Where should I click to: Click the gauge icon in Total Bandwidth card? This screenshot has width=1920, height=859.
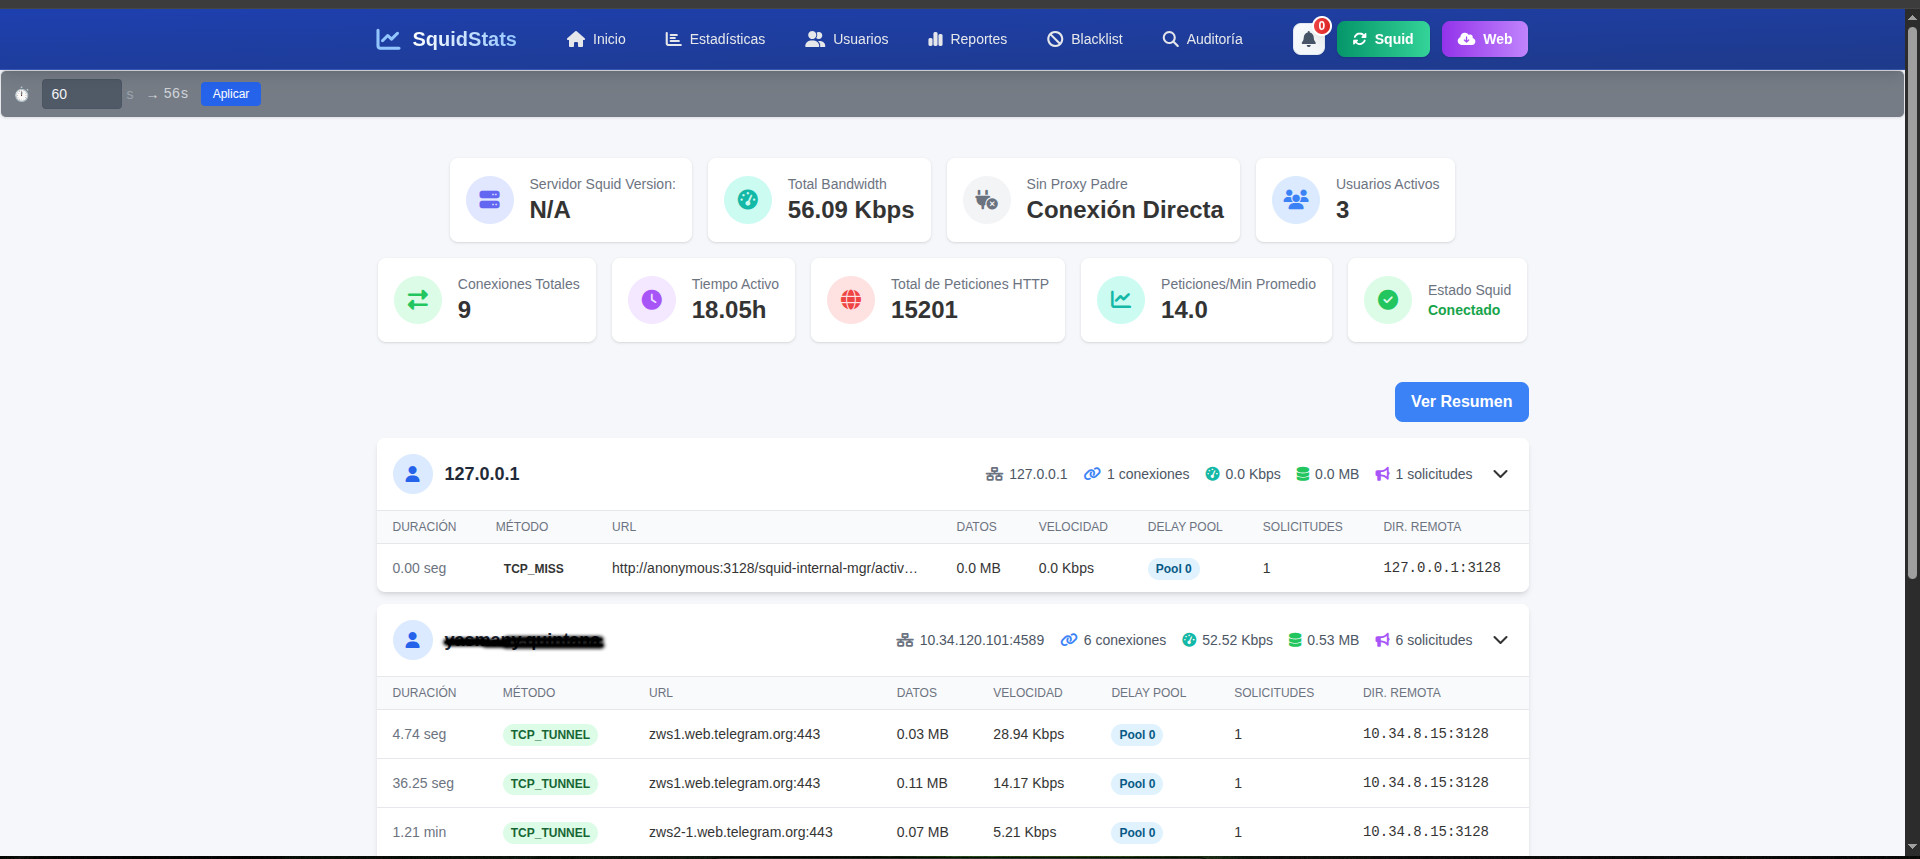point(747,200)
